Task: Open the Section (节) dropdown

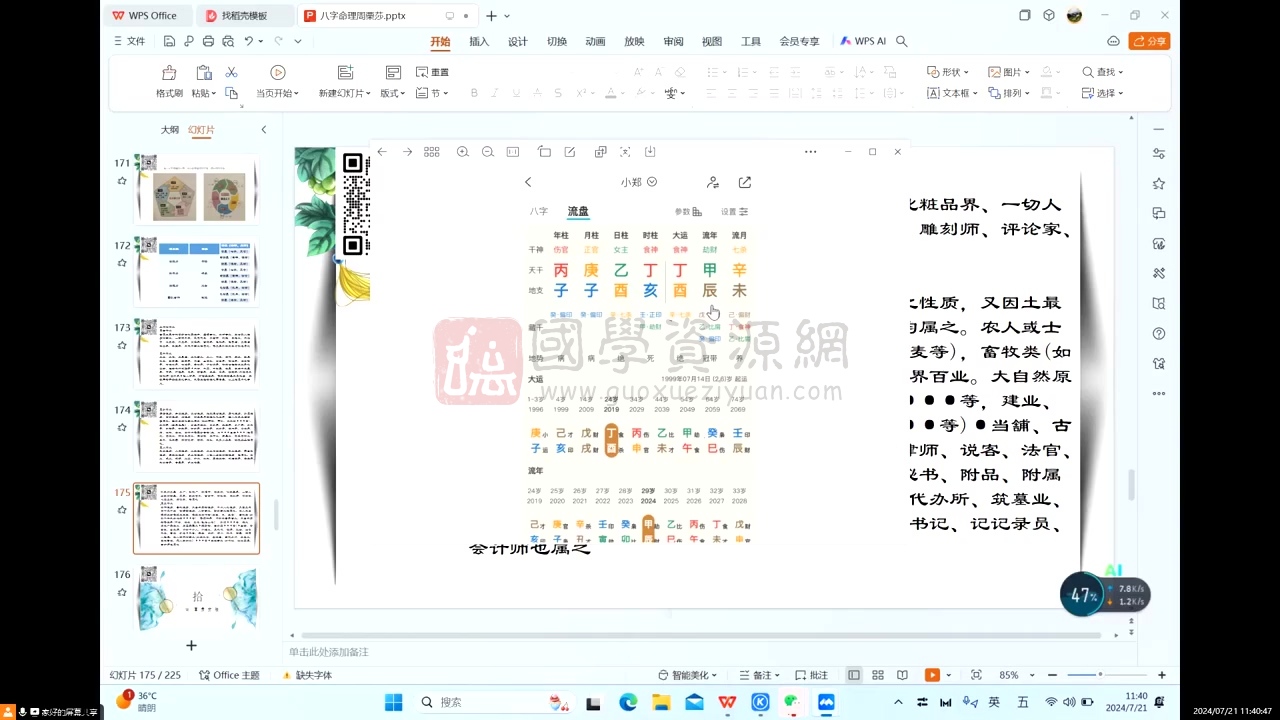Action: click(x=432, y=93)
